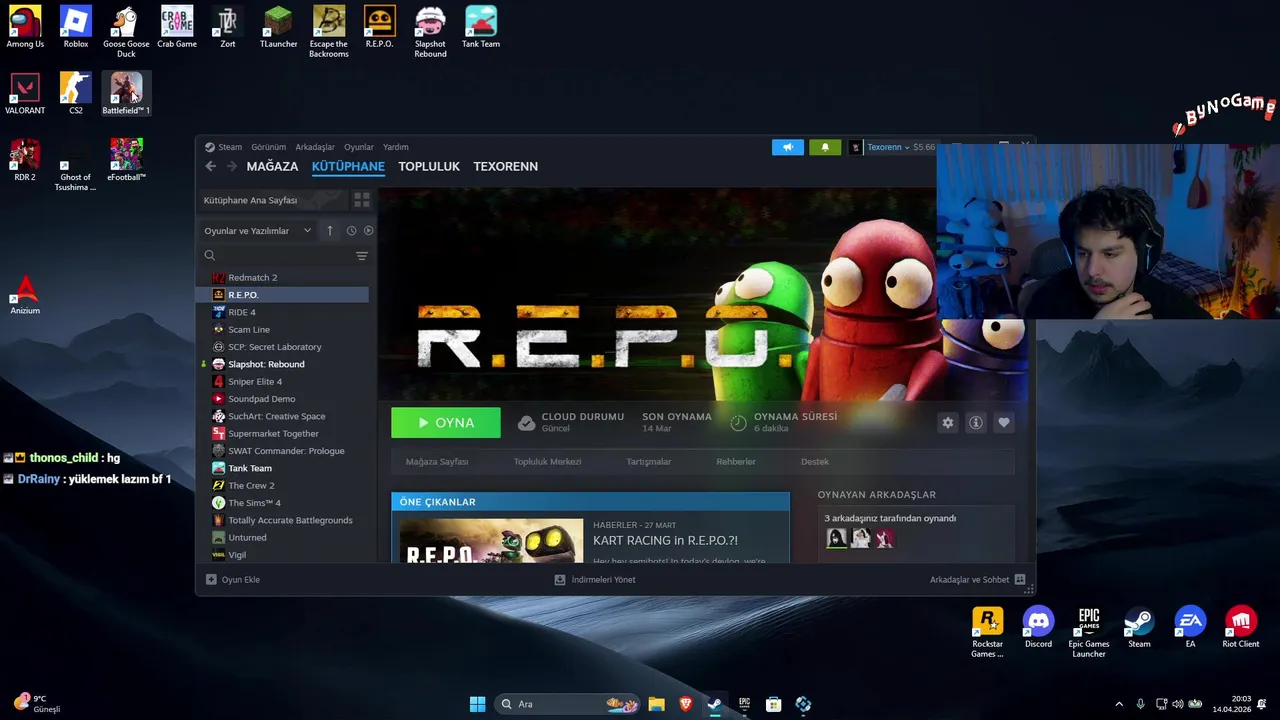
Task: Select the CS2 desktop icon
Action: 76,94
